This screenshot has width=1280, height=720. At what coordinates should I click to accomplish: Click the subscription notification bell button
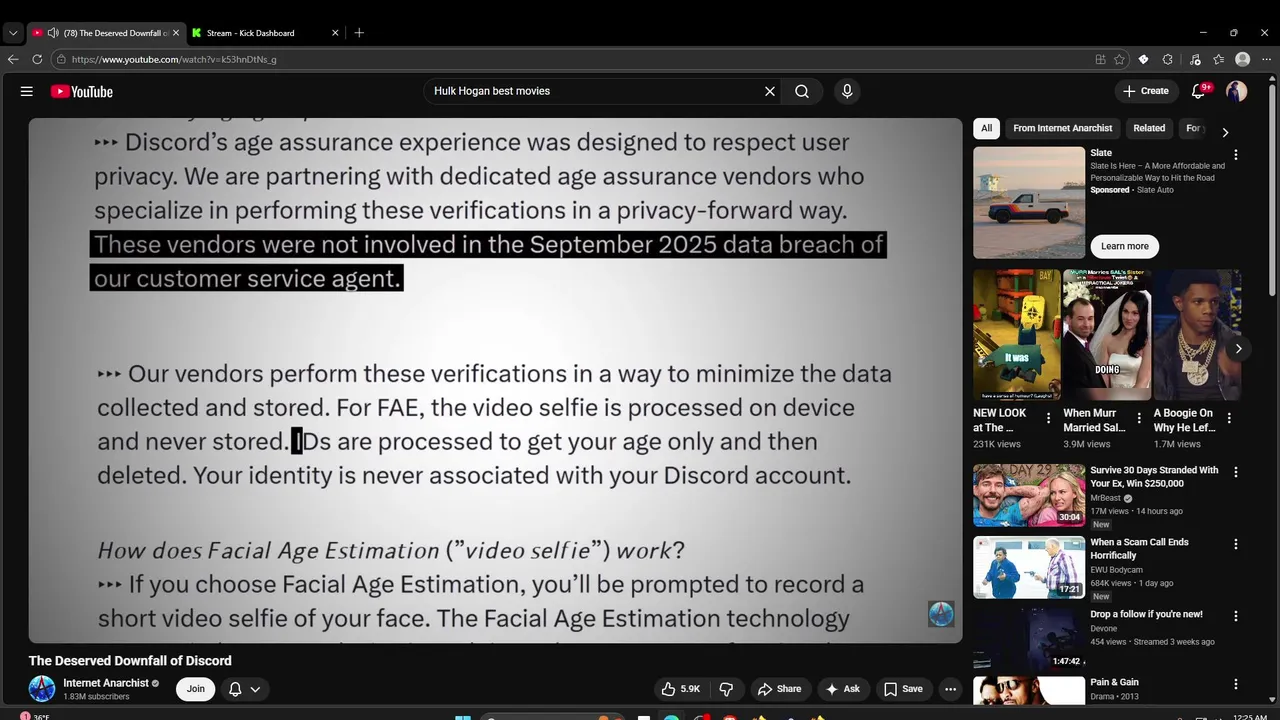(245, 689)
